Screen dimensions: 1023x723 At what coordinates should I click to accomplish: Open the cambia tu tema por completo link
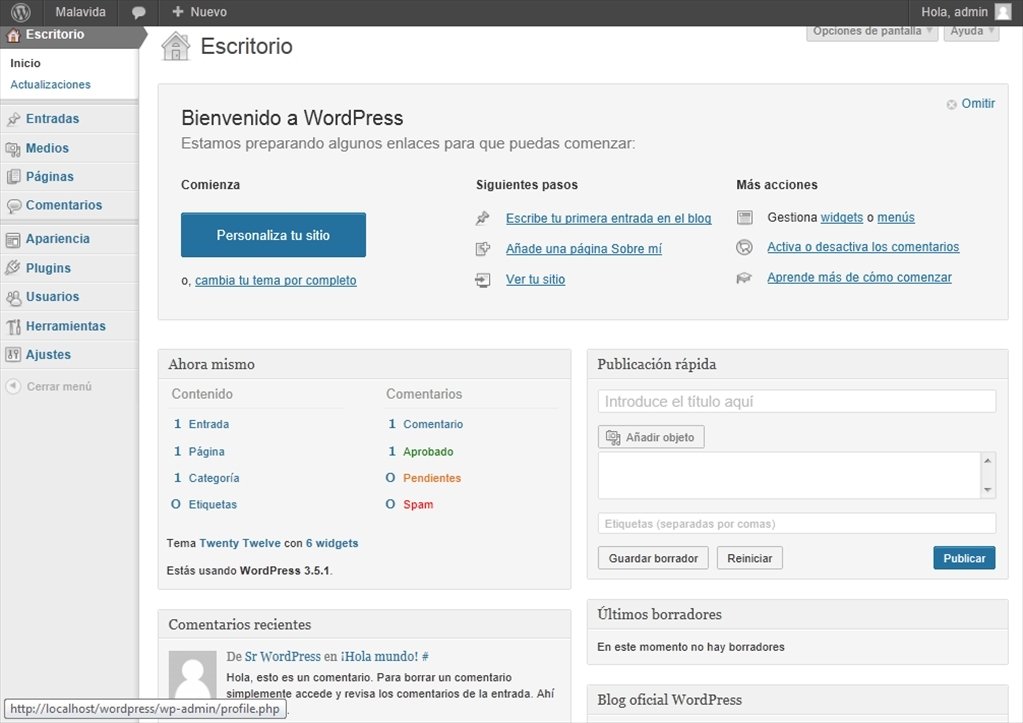coord(275,281)
